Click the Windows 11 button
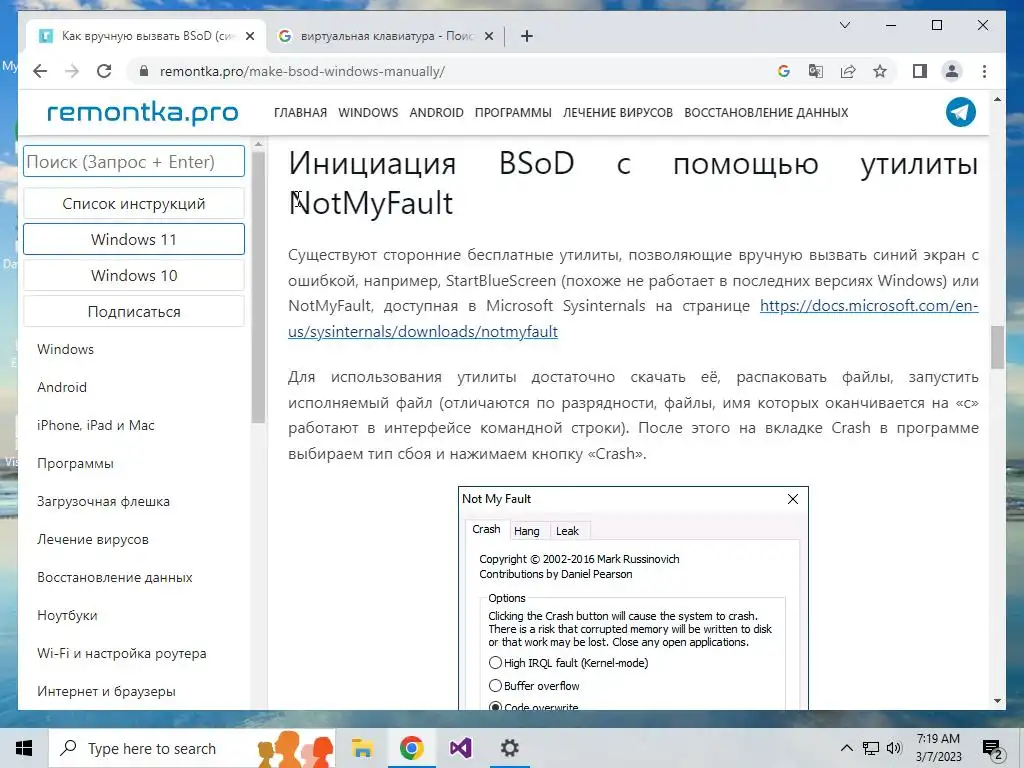1024x768 pixels. [134, 240]
